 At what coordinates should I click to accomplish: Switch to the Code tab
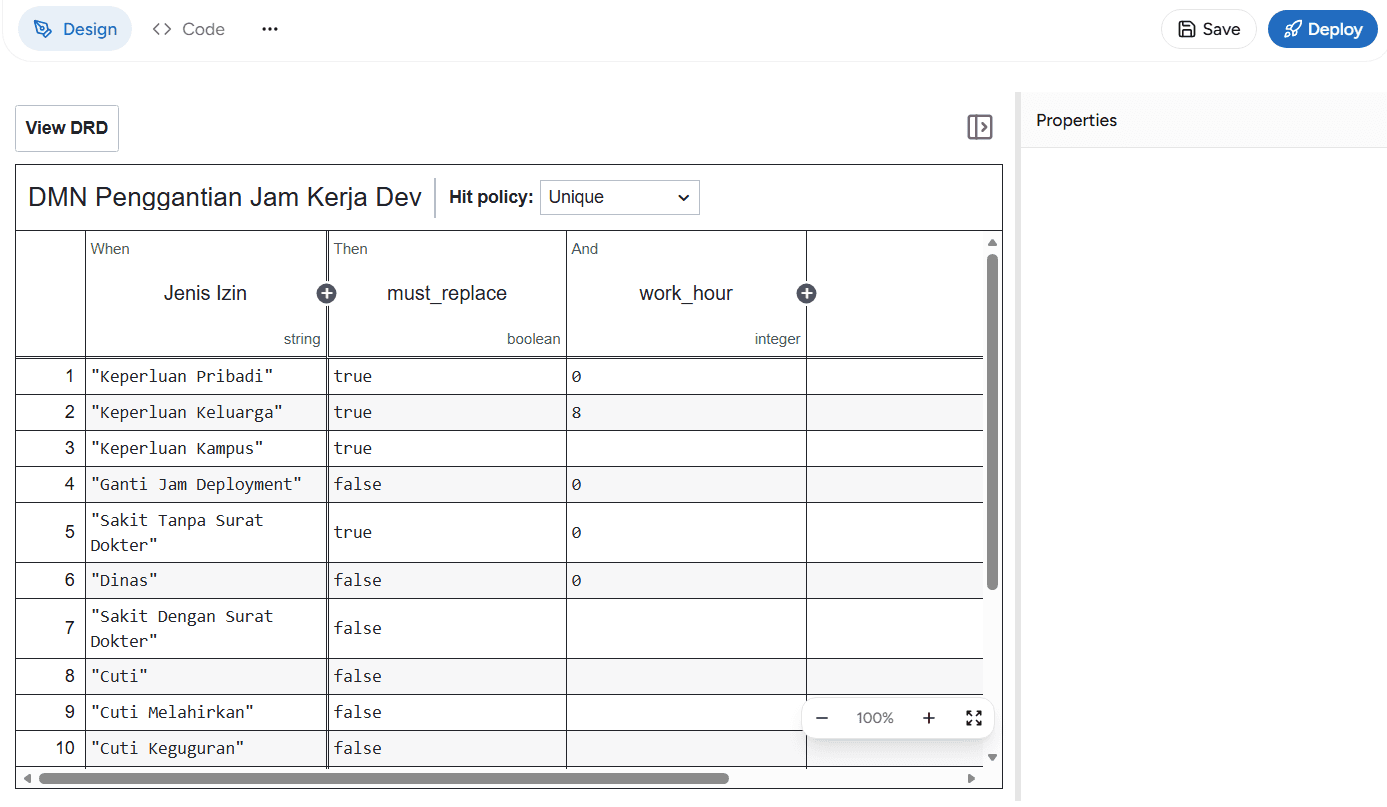click(x=189, y=29)
